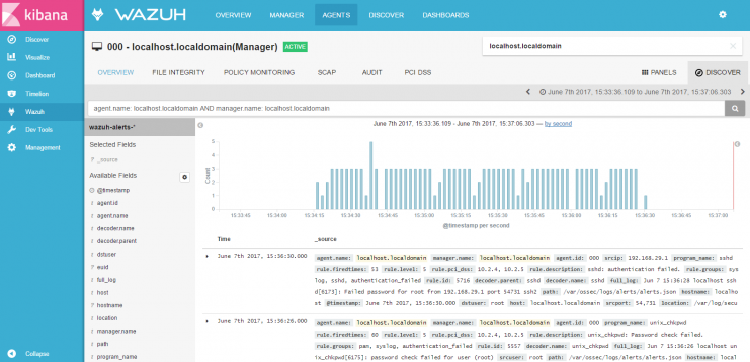The height and width of the screenshot is (362, 750).
Task: Select the manager.name field
Action: click(x=116, y=331)
